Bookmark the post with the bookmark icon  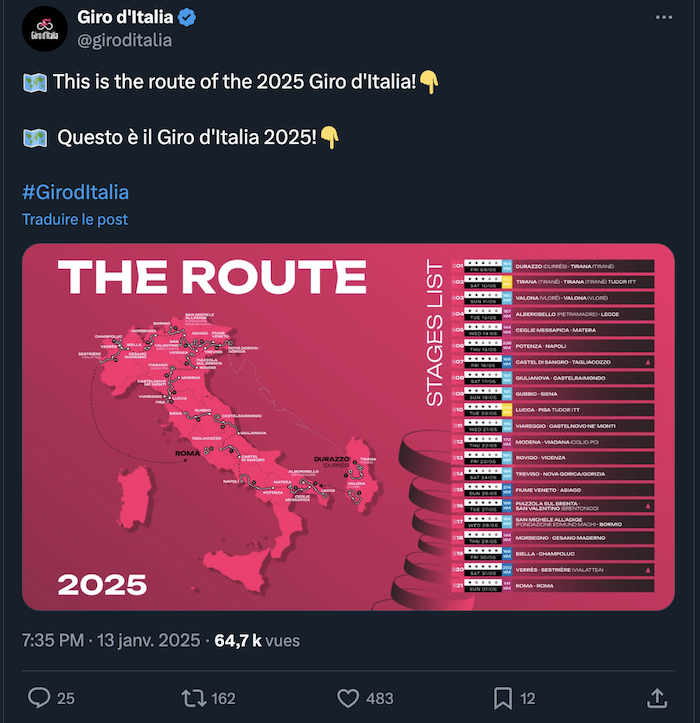(x=503, y=698)
